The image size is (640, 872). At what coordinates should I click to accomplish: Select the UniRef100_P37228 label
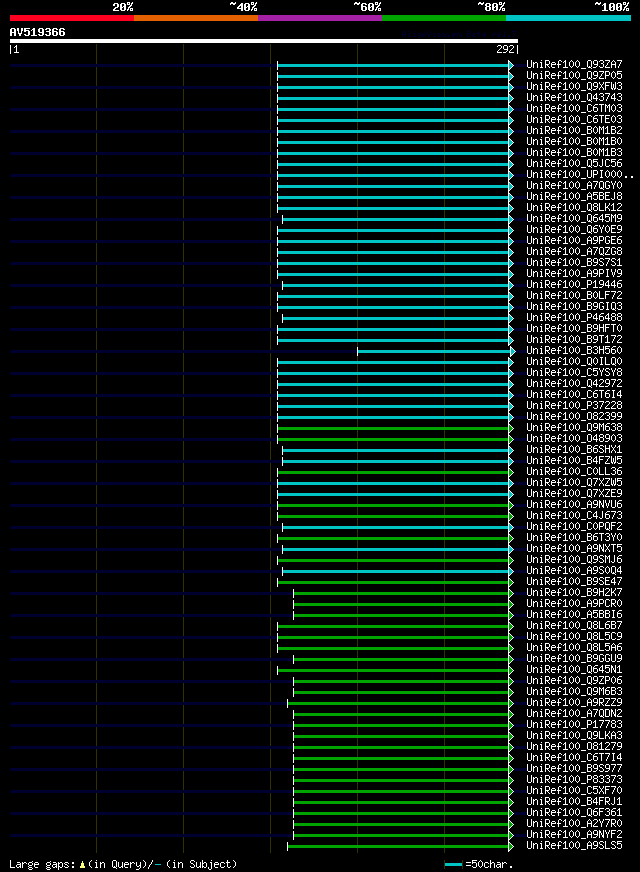pyautogui.click(x=574, y=406)
